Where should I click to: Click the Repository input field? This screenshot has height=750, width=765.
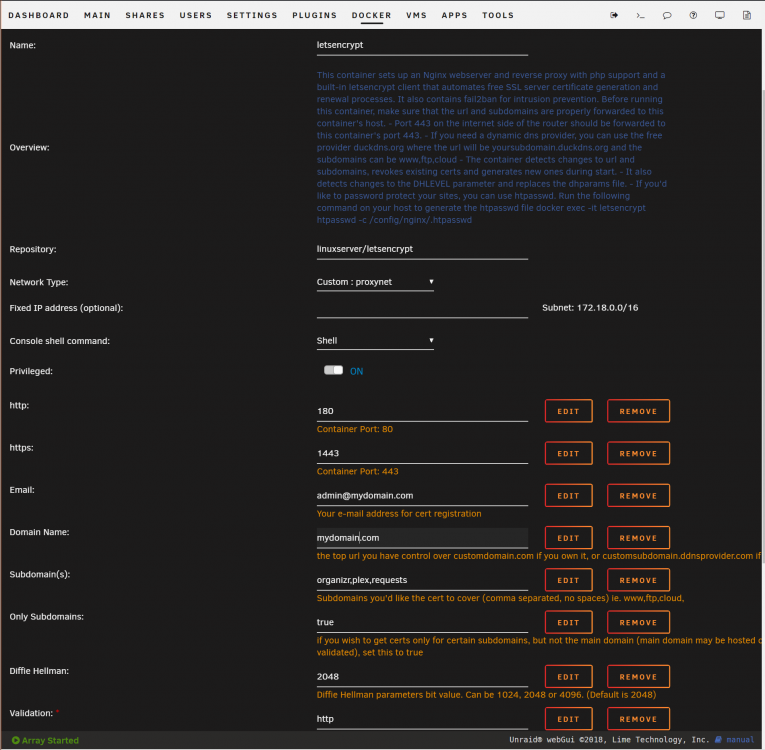422,249
